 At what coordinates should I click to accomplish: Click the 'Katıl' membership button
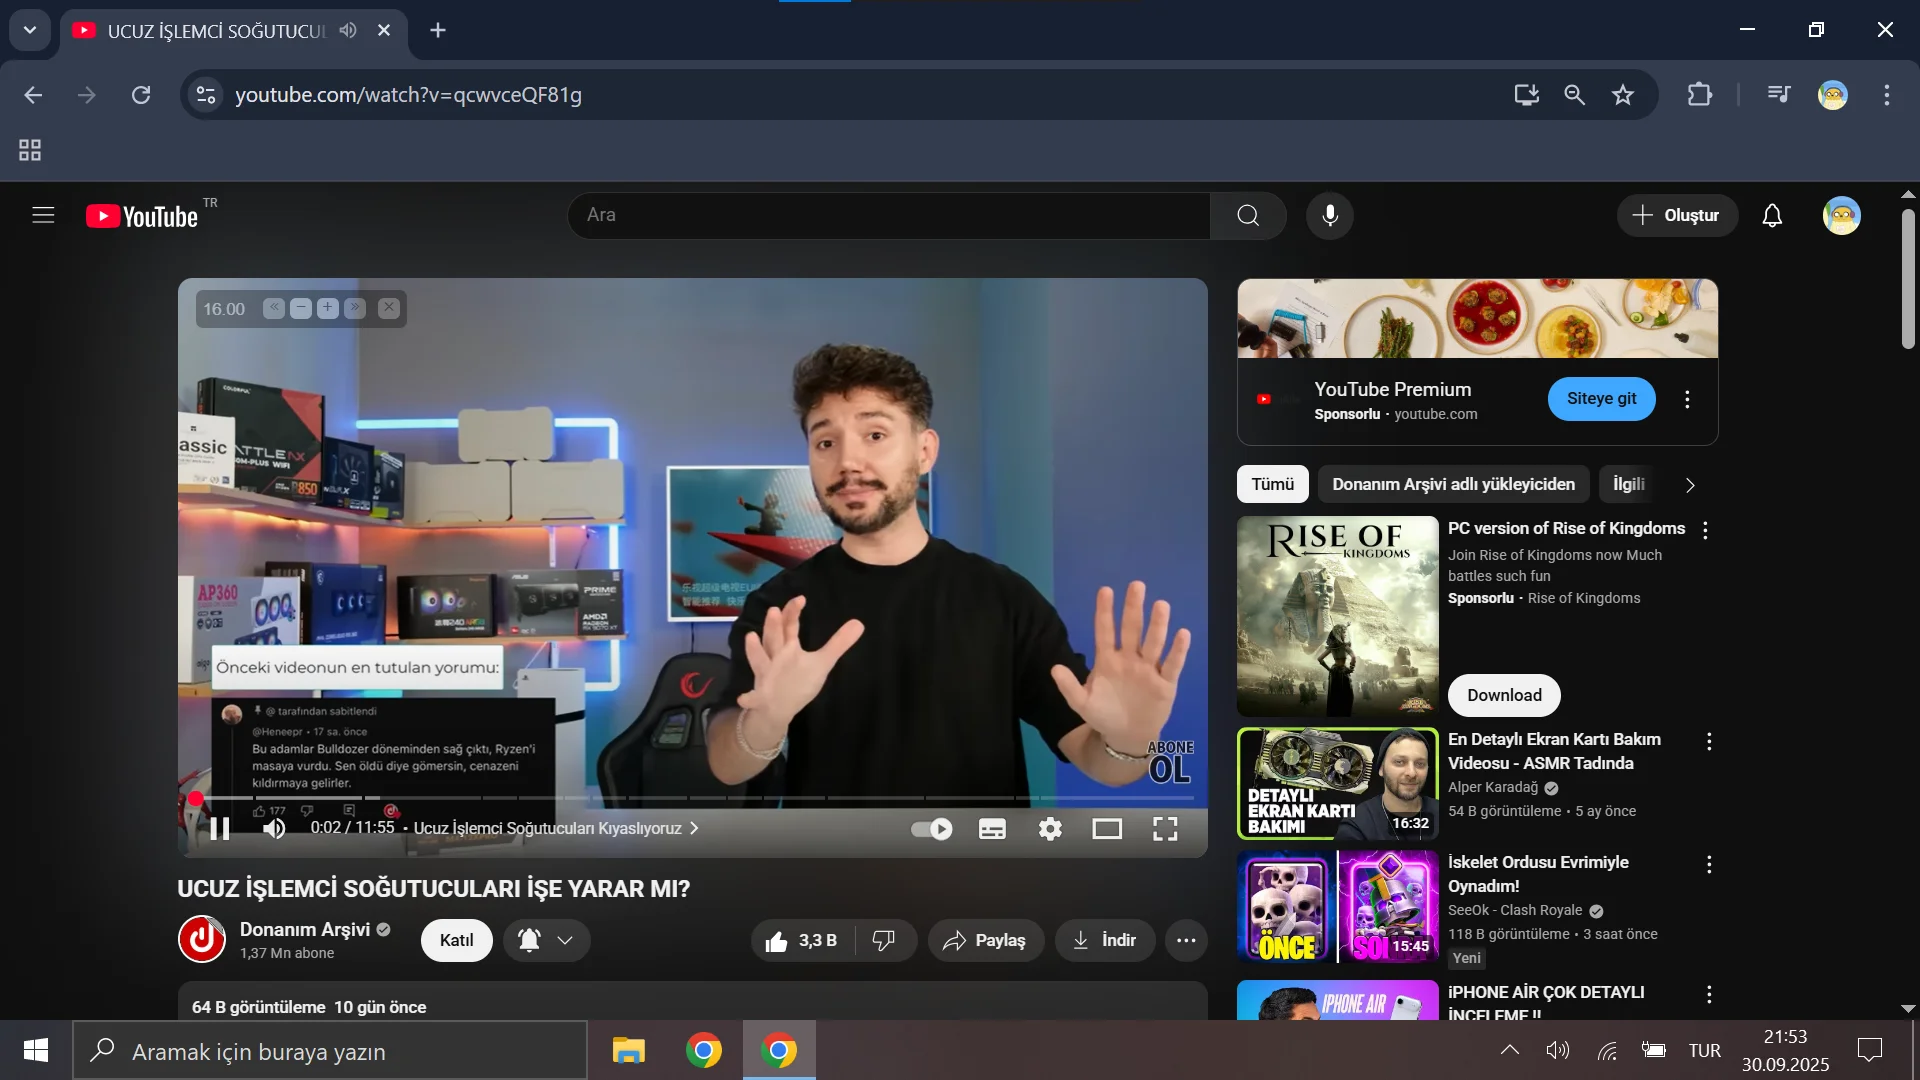[456, 940]
